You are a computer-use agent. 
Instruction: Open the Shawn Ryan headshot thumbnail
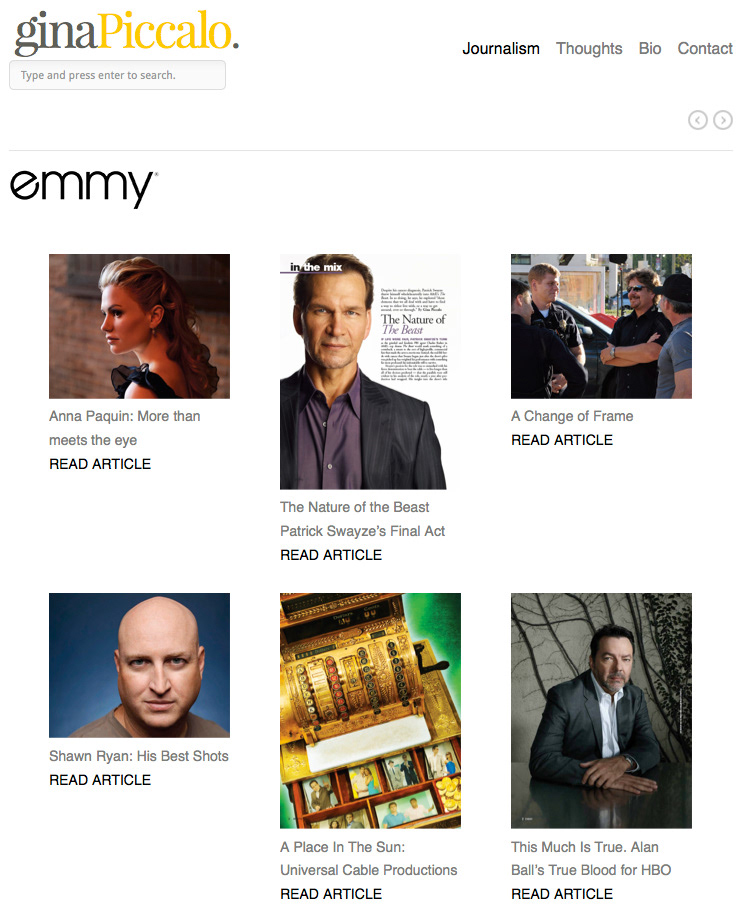tap(140, 665)
